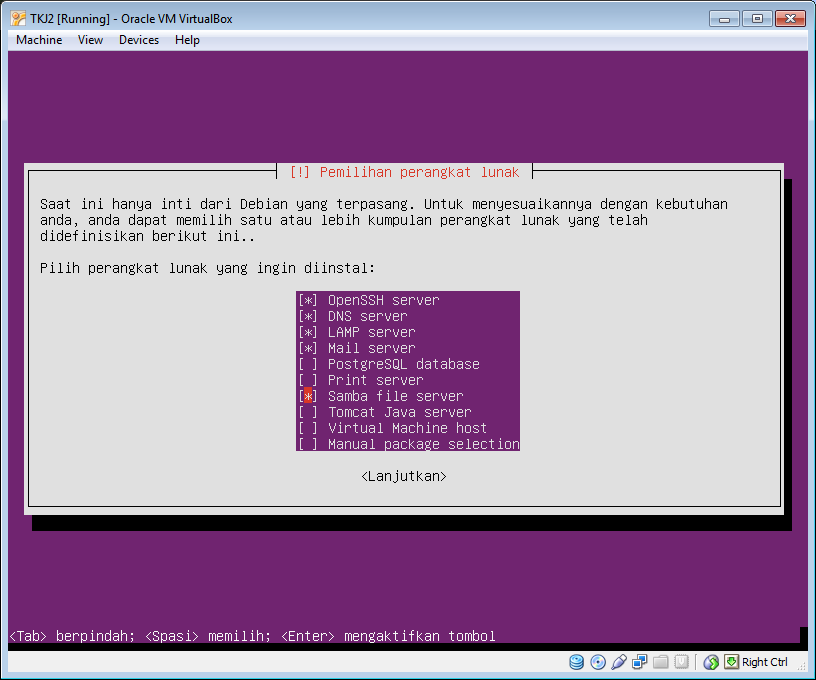The width and height of the screenshot is (816, 680).
Task: Click the optical drive icon in VirtualBox status bar
Action: [x=598, y=662]
